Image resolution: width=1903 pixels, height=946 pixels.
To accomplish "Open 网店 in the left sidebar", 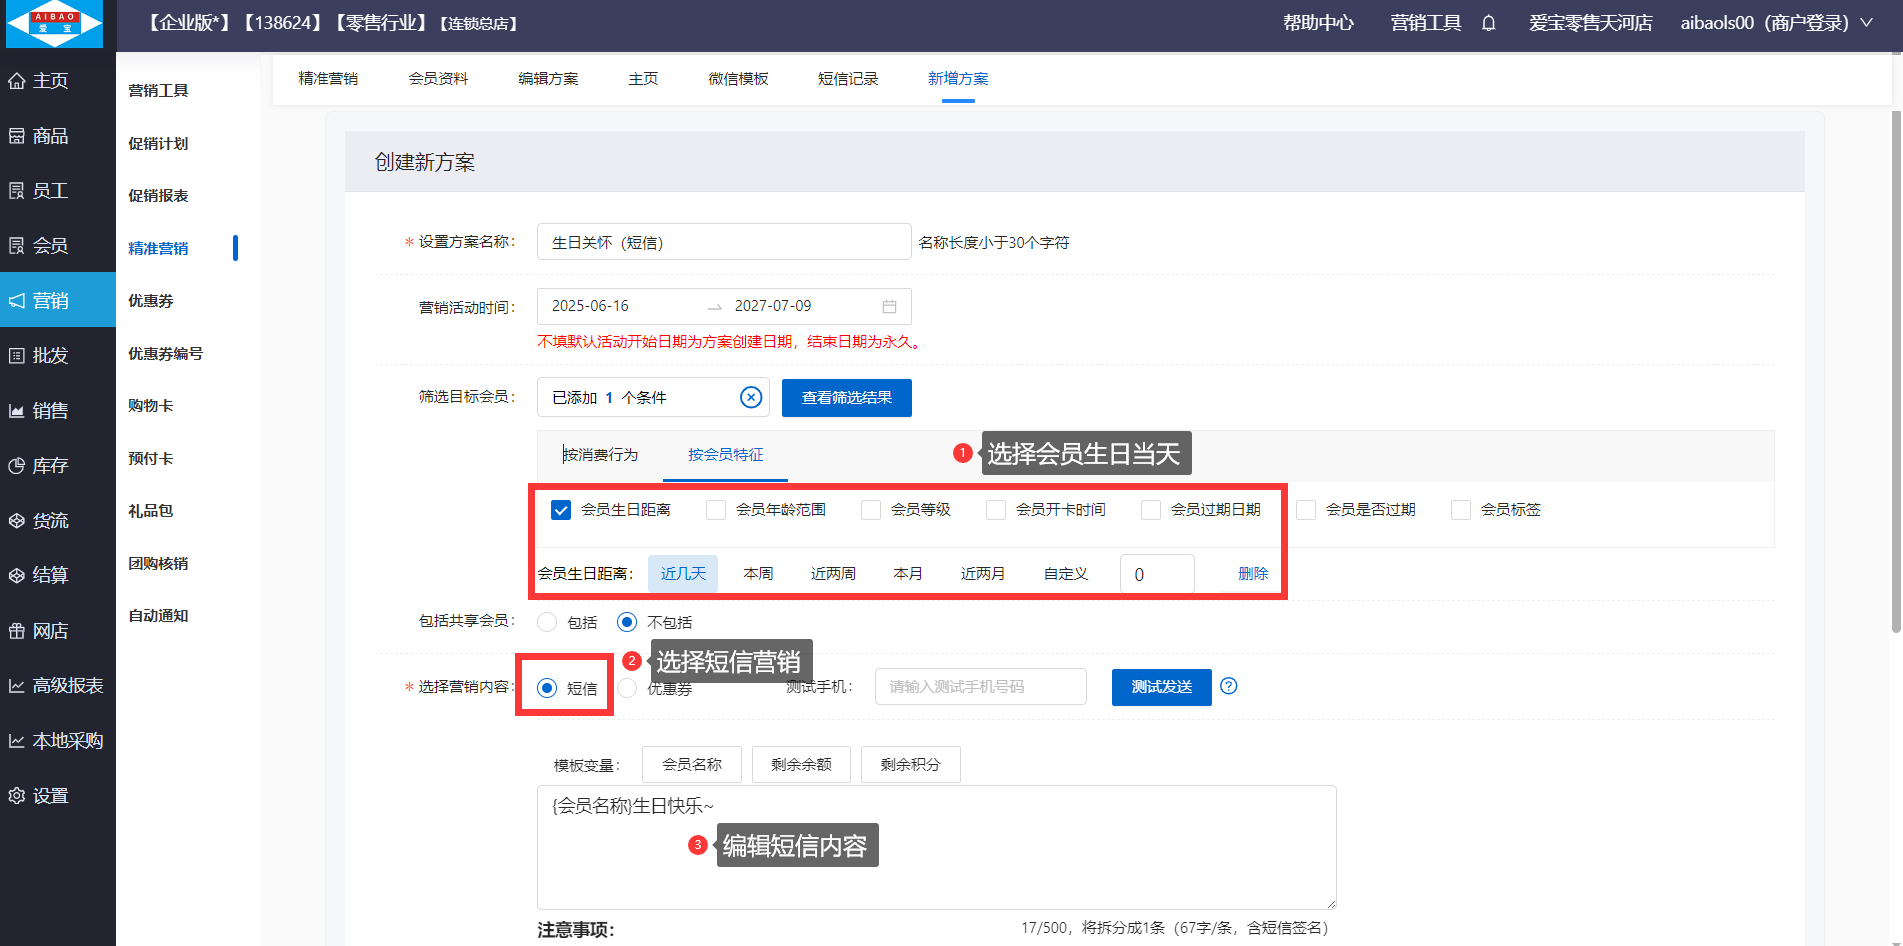I will pos(50,631).
